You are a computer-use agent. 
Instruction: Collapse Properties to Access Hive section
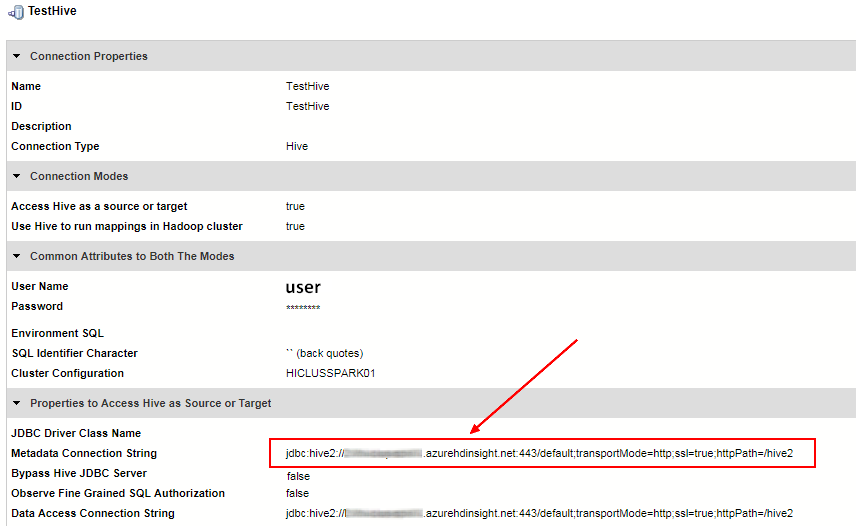[x=17, y=403]
